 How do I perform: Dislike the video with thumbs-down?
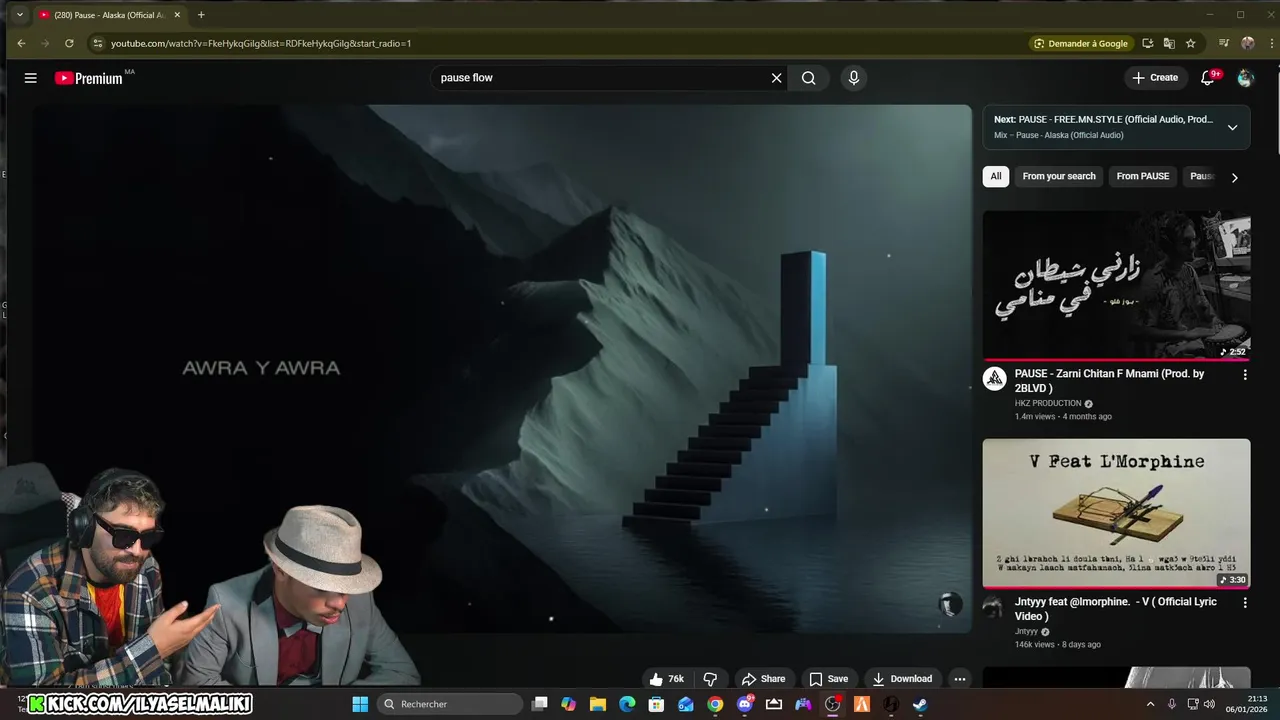[x=710, y=679]
